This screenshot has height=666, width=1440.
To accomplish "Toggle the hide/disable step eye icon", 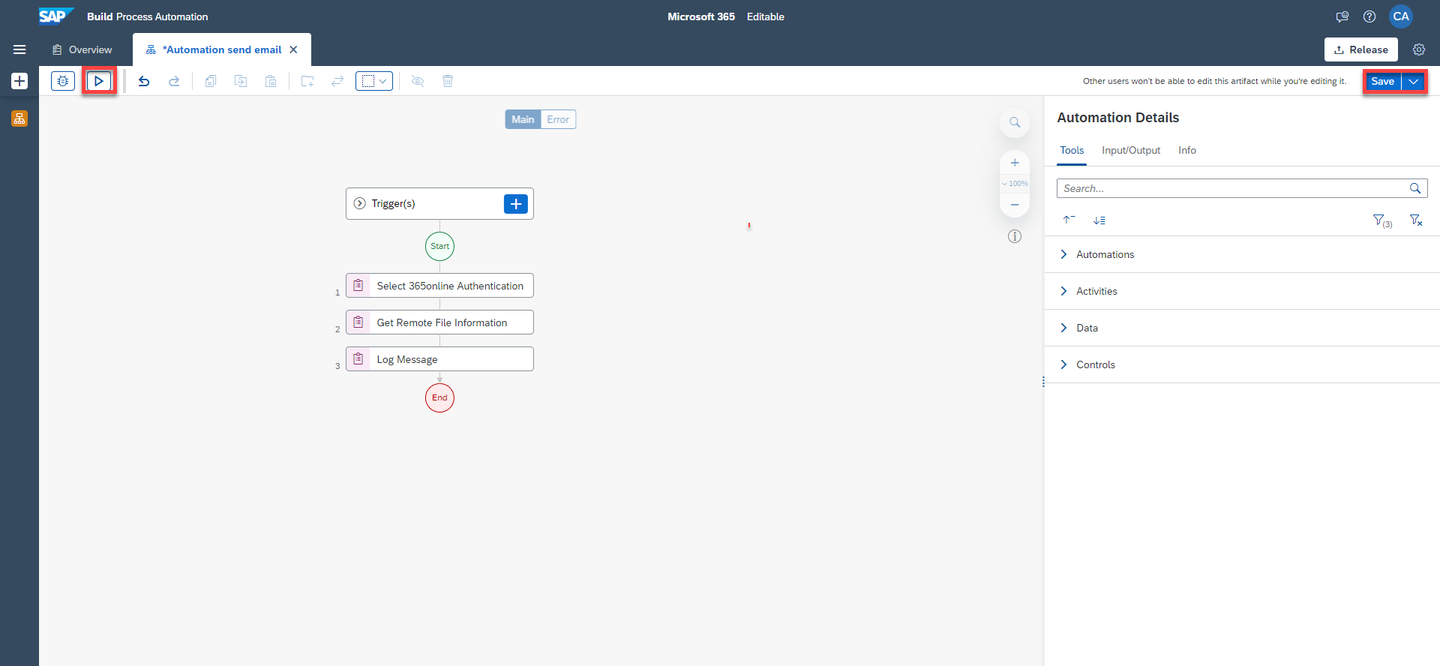I will (x=418, y=81).
